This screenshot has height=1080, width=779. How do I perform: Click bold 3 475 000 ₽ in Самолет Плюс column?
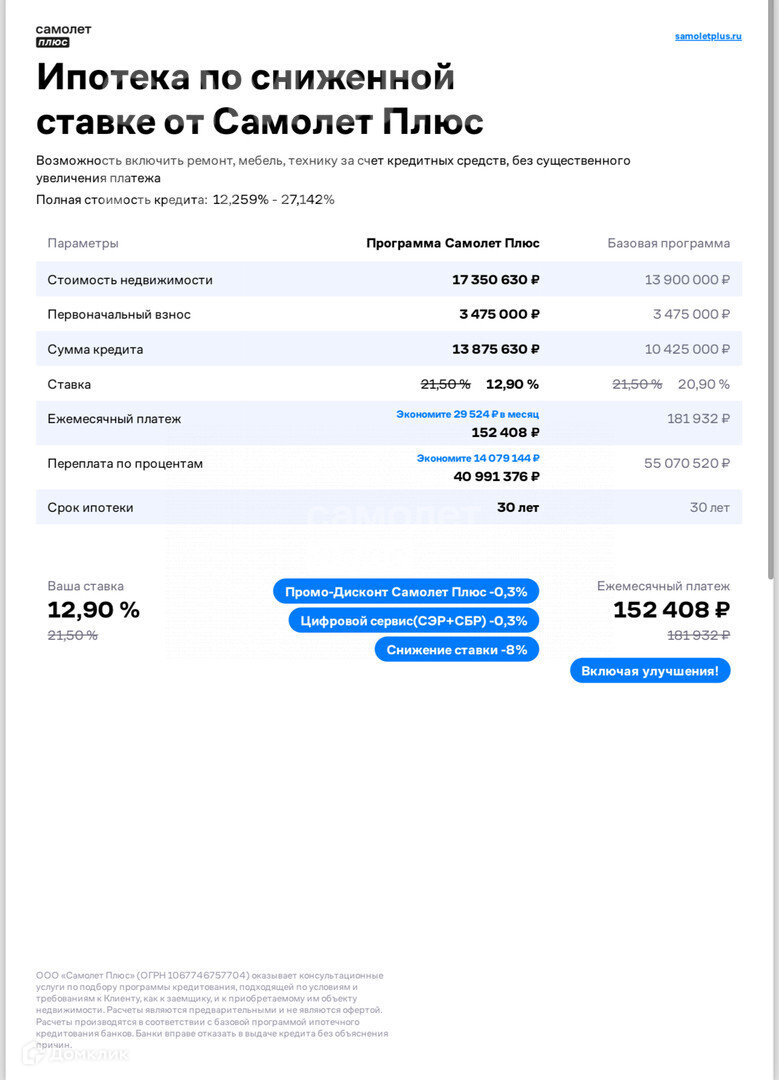pyautogui.click(x=499, y=314)
